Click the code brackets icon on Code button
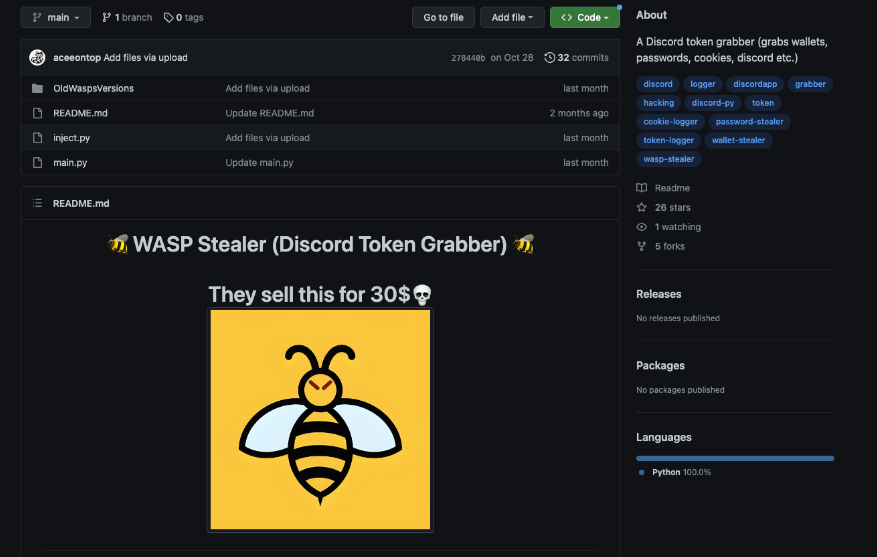The height and width of the screenshot is (557, 877). click(567, 17)
